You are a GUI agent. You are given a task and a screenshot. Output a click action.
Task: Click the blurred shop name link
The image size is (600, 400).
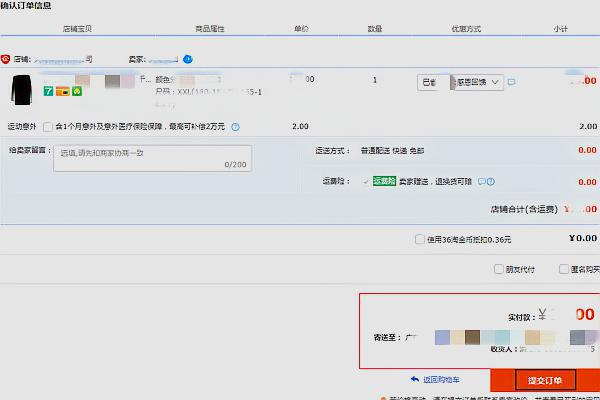(x=63, y=60)
